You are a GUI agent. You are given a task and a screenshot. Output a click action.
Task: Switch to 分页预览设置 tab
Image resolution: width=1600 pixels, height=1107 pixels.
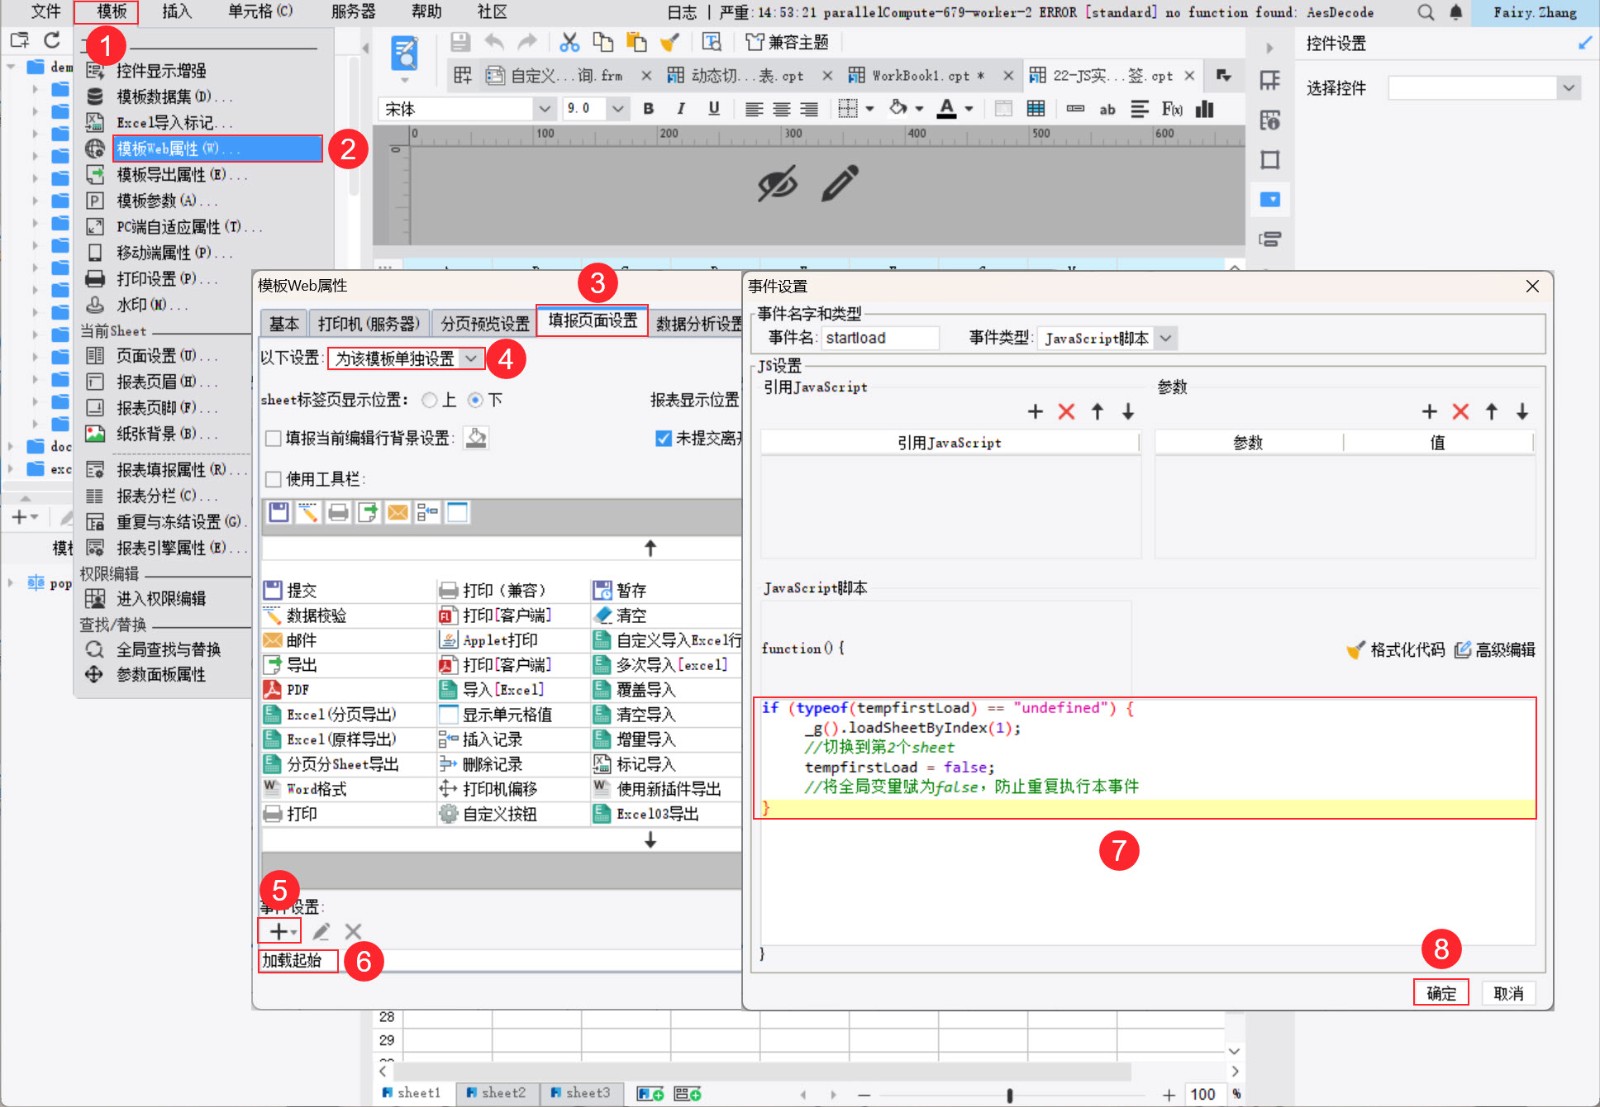coord(485,324)
